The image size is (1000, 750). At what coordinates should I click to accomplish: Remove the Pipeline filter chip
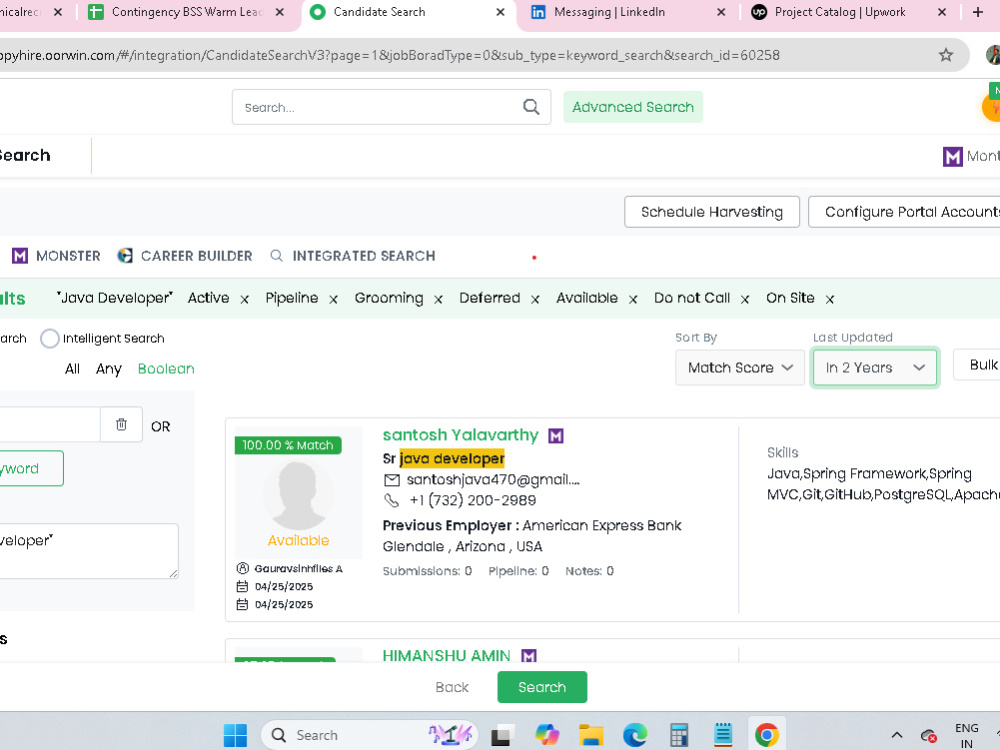coord(333,299)
